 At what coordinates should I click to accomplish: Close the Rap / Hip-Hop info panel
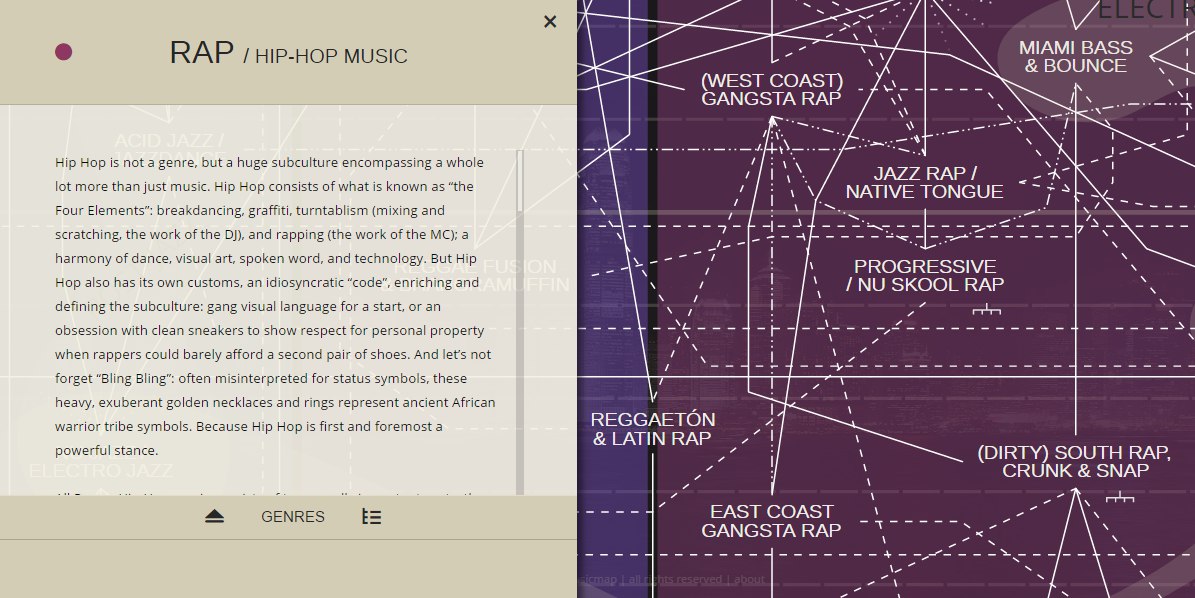point(550,22)
